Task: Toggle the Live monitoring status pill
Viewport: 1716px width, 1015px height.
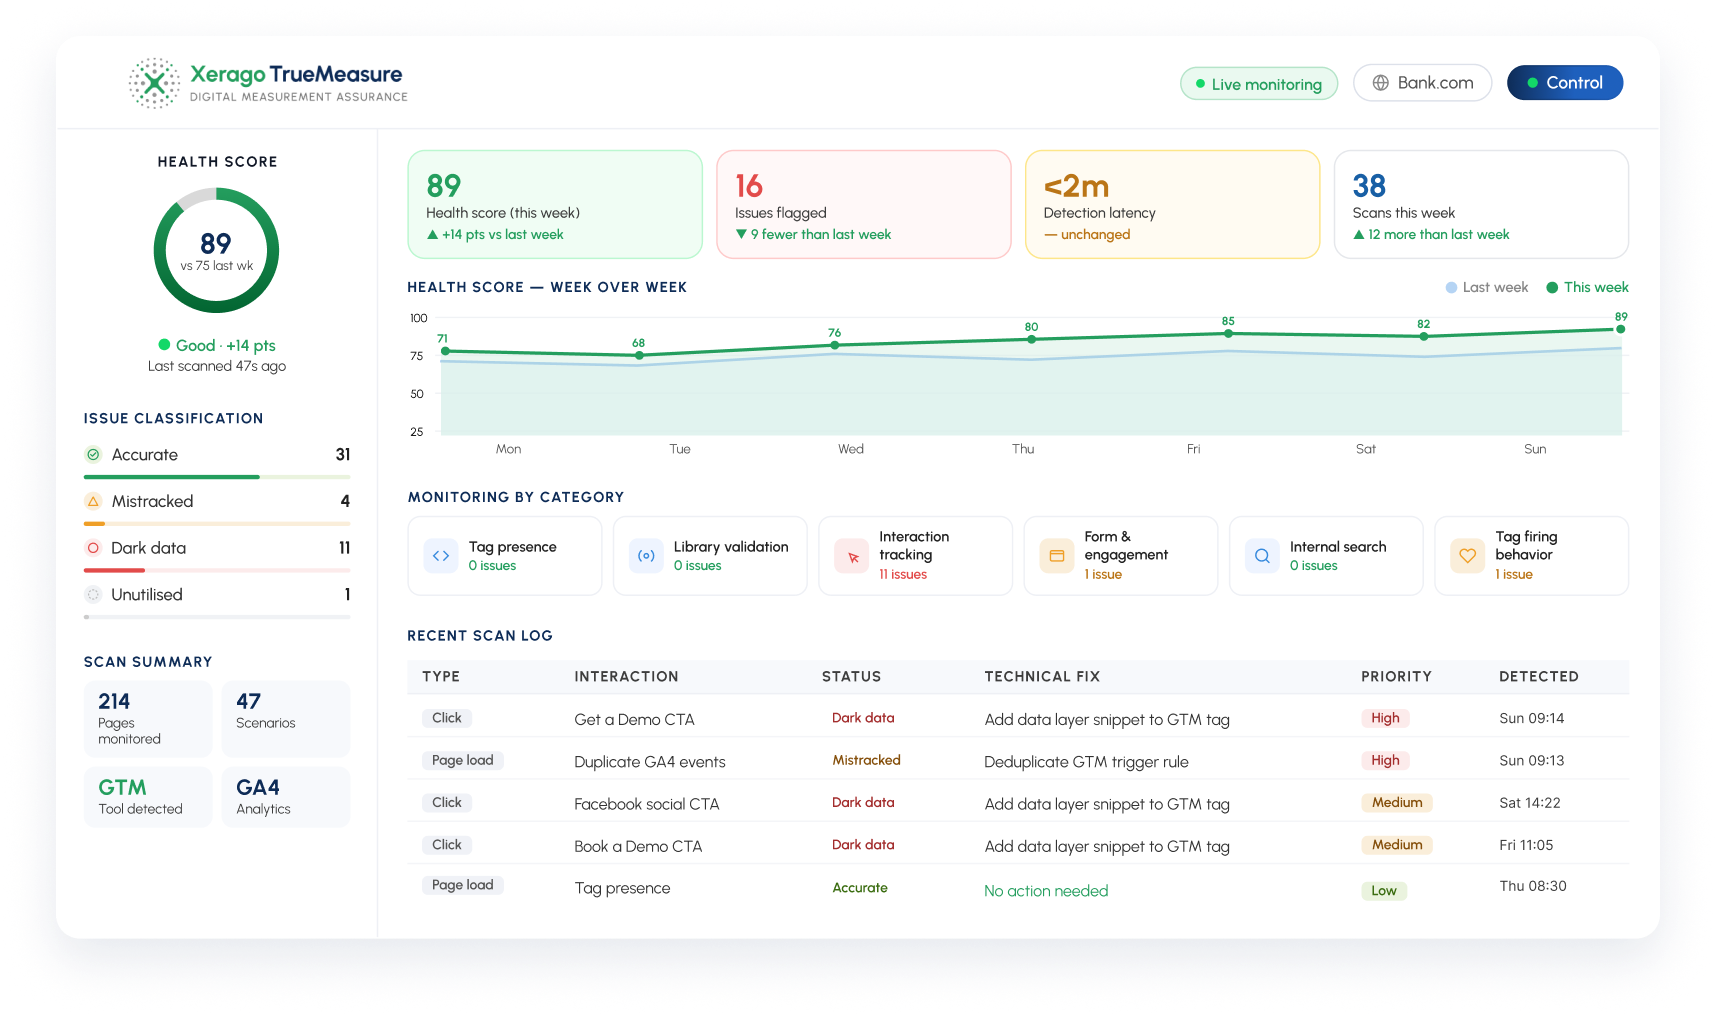Action: pyautogui.click(x=1259, y=84)
